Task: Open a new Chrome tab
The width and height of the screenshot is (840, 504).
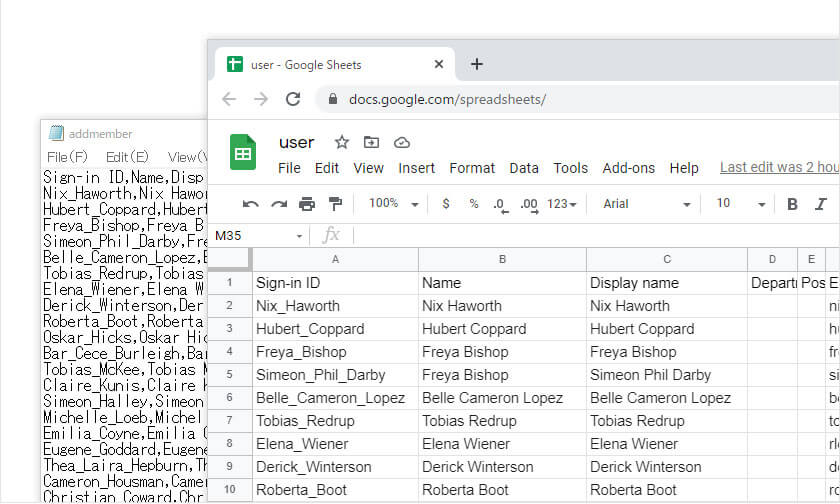Action: pyautogui.click(x=477, y=64)
